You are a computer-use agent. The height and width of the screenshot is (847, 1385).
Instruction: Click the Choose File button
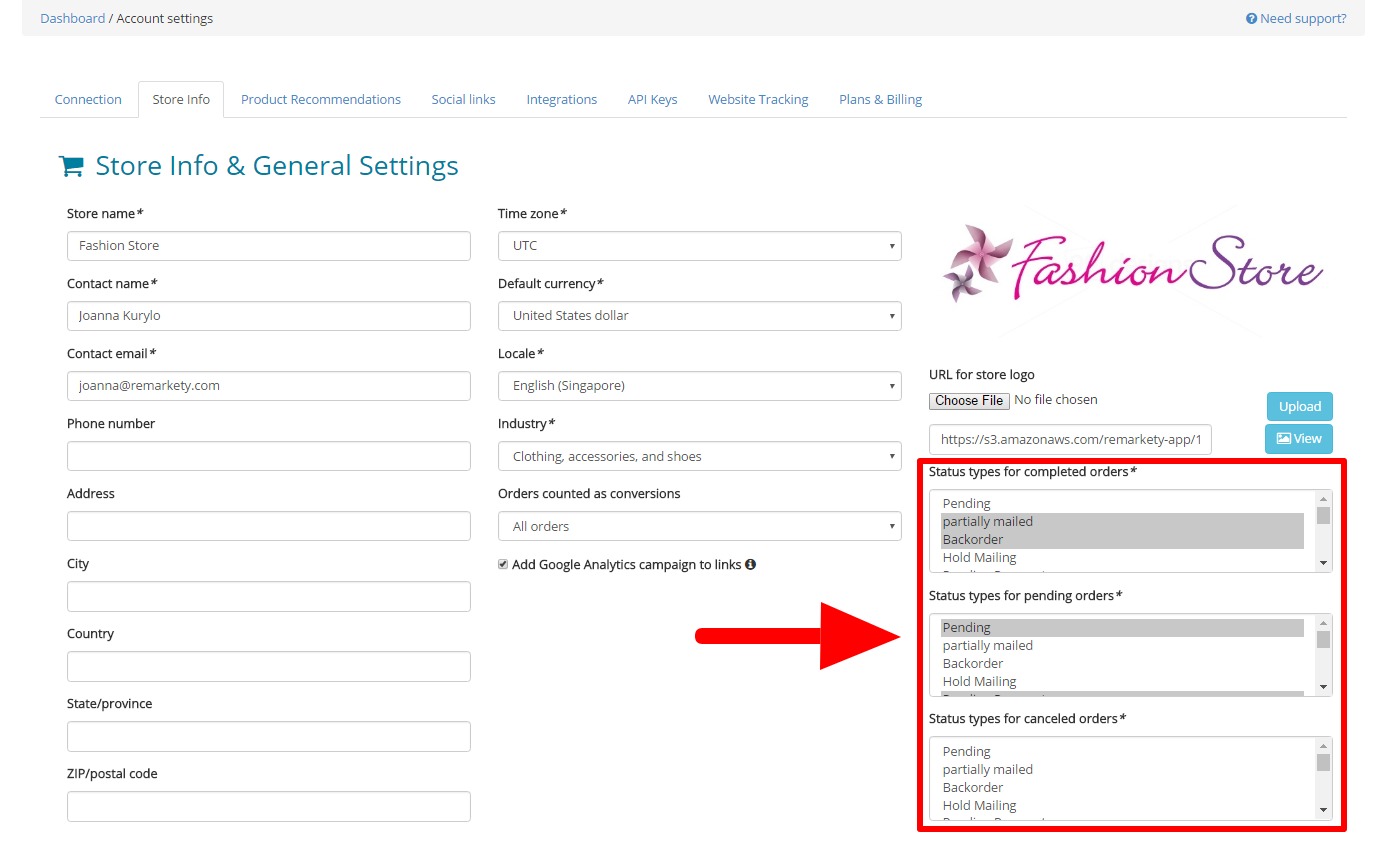[969, 400]
